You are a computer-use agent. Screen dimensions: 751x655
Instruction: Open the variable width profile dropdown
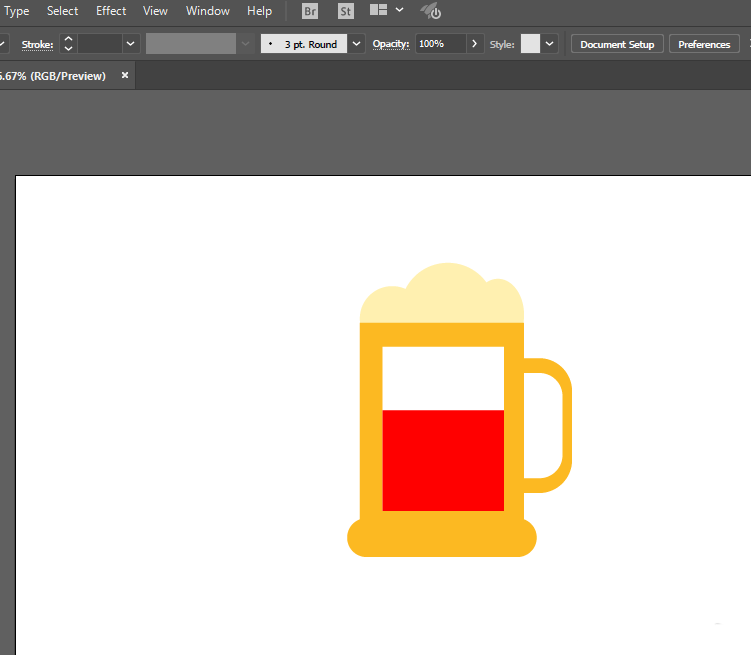click(x=245, y=44)
